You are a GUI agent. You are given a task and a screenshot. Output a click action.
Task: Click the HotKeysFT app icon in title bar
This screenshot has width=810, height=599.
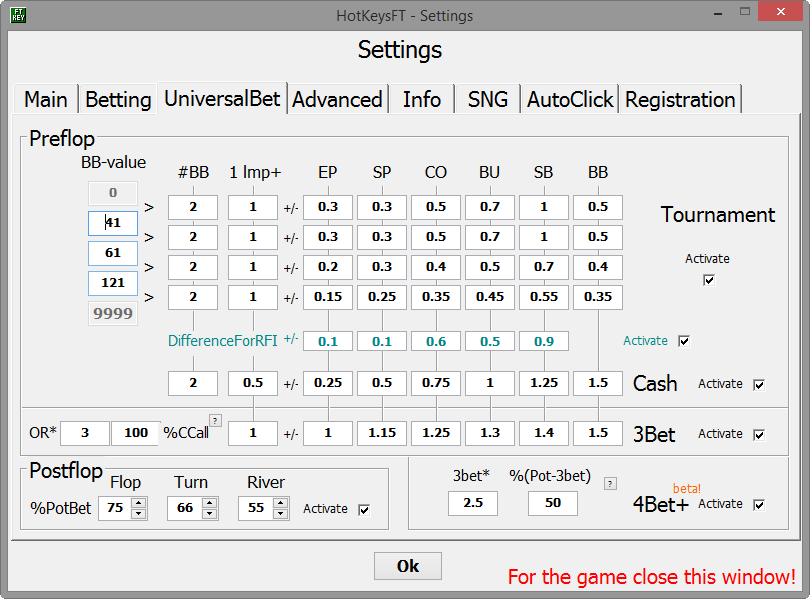pyautogui.click(x=18, y=15)
